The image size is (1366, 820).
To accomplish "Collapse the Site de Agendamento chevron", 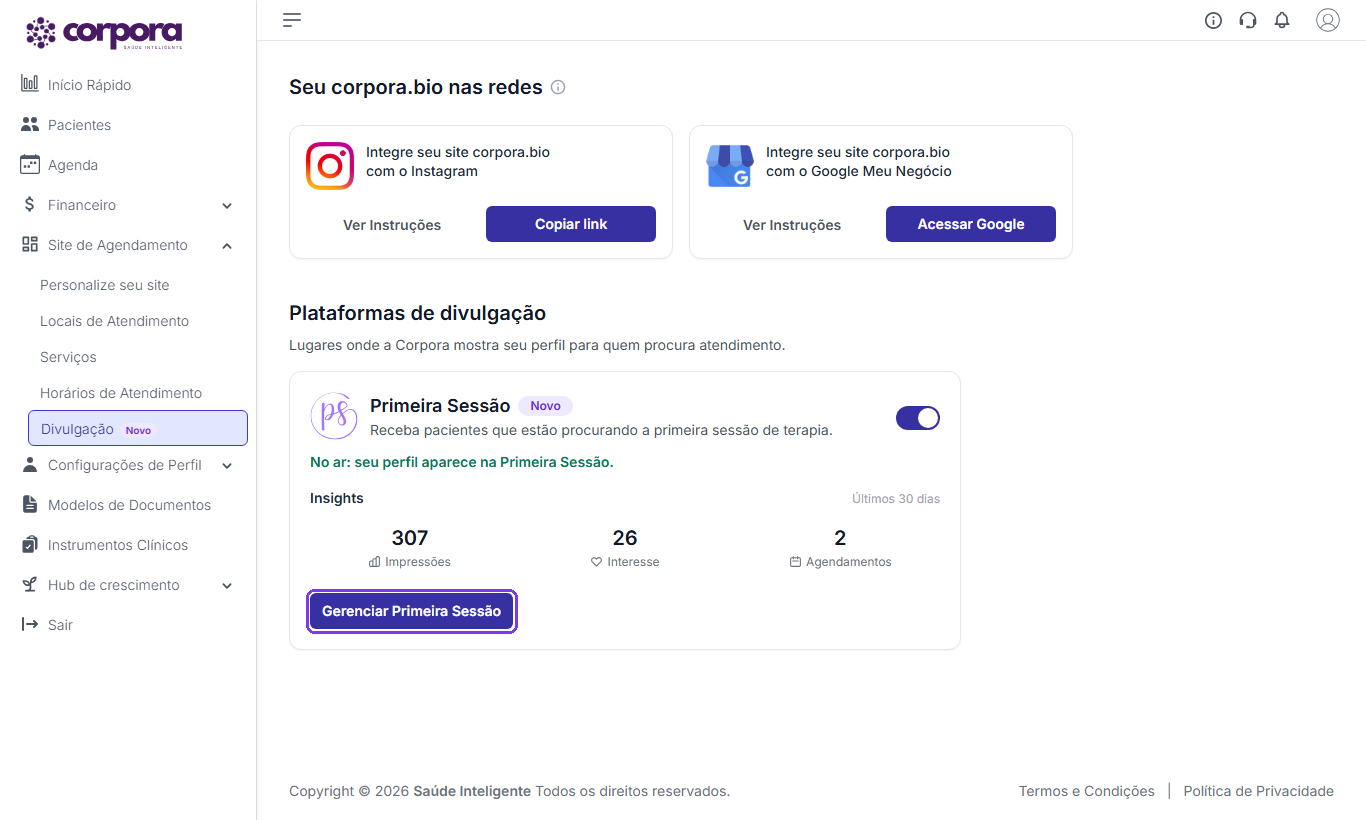I will (x=227, y=246).
